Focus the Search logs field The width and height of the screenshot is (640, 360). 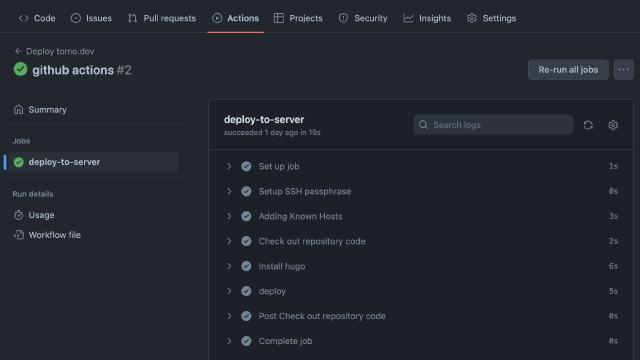click(493, 124)
